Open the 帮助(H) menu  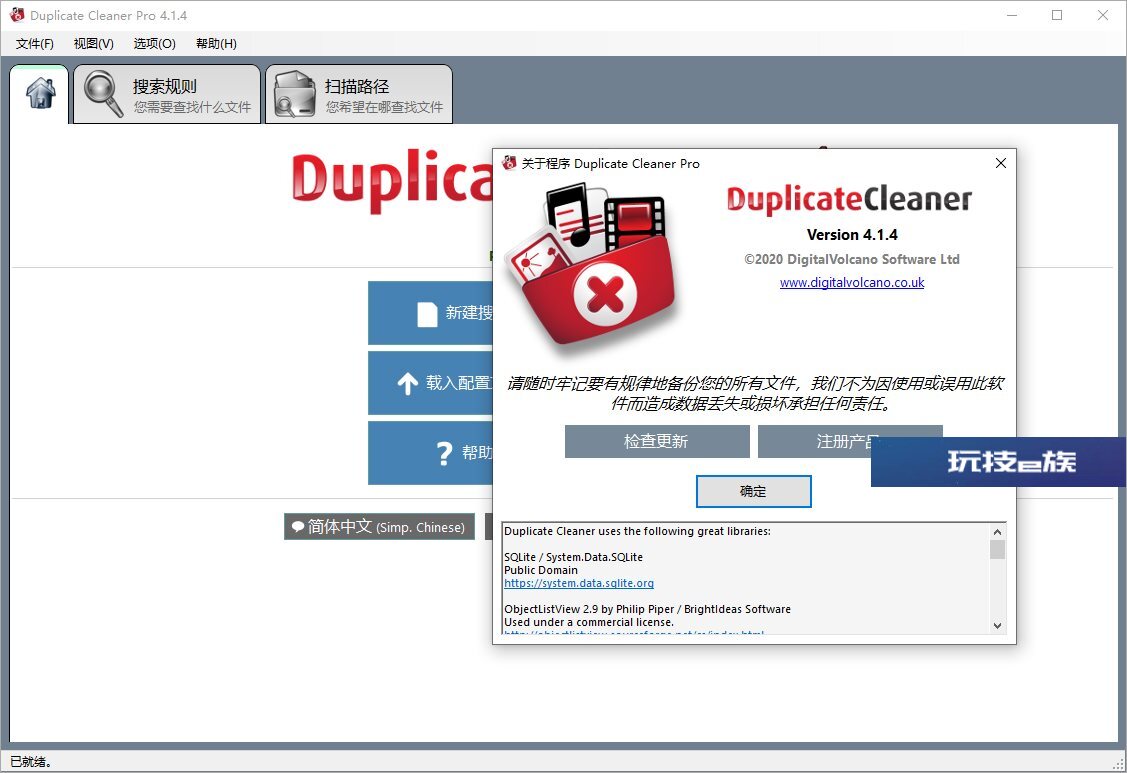[x=216, y=44]
